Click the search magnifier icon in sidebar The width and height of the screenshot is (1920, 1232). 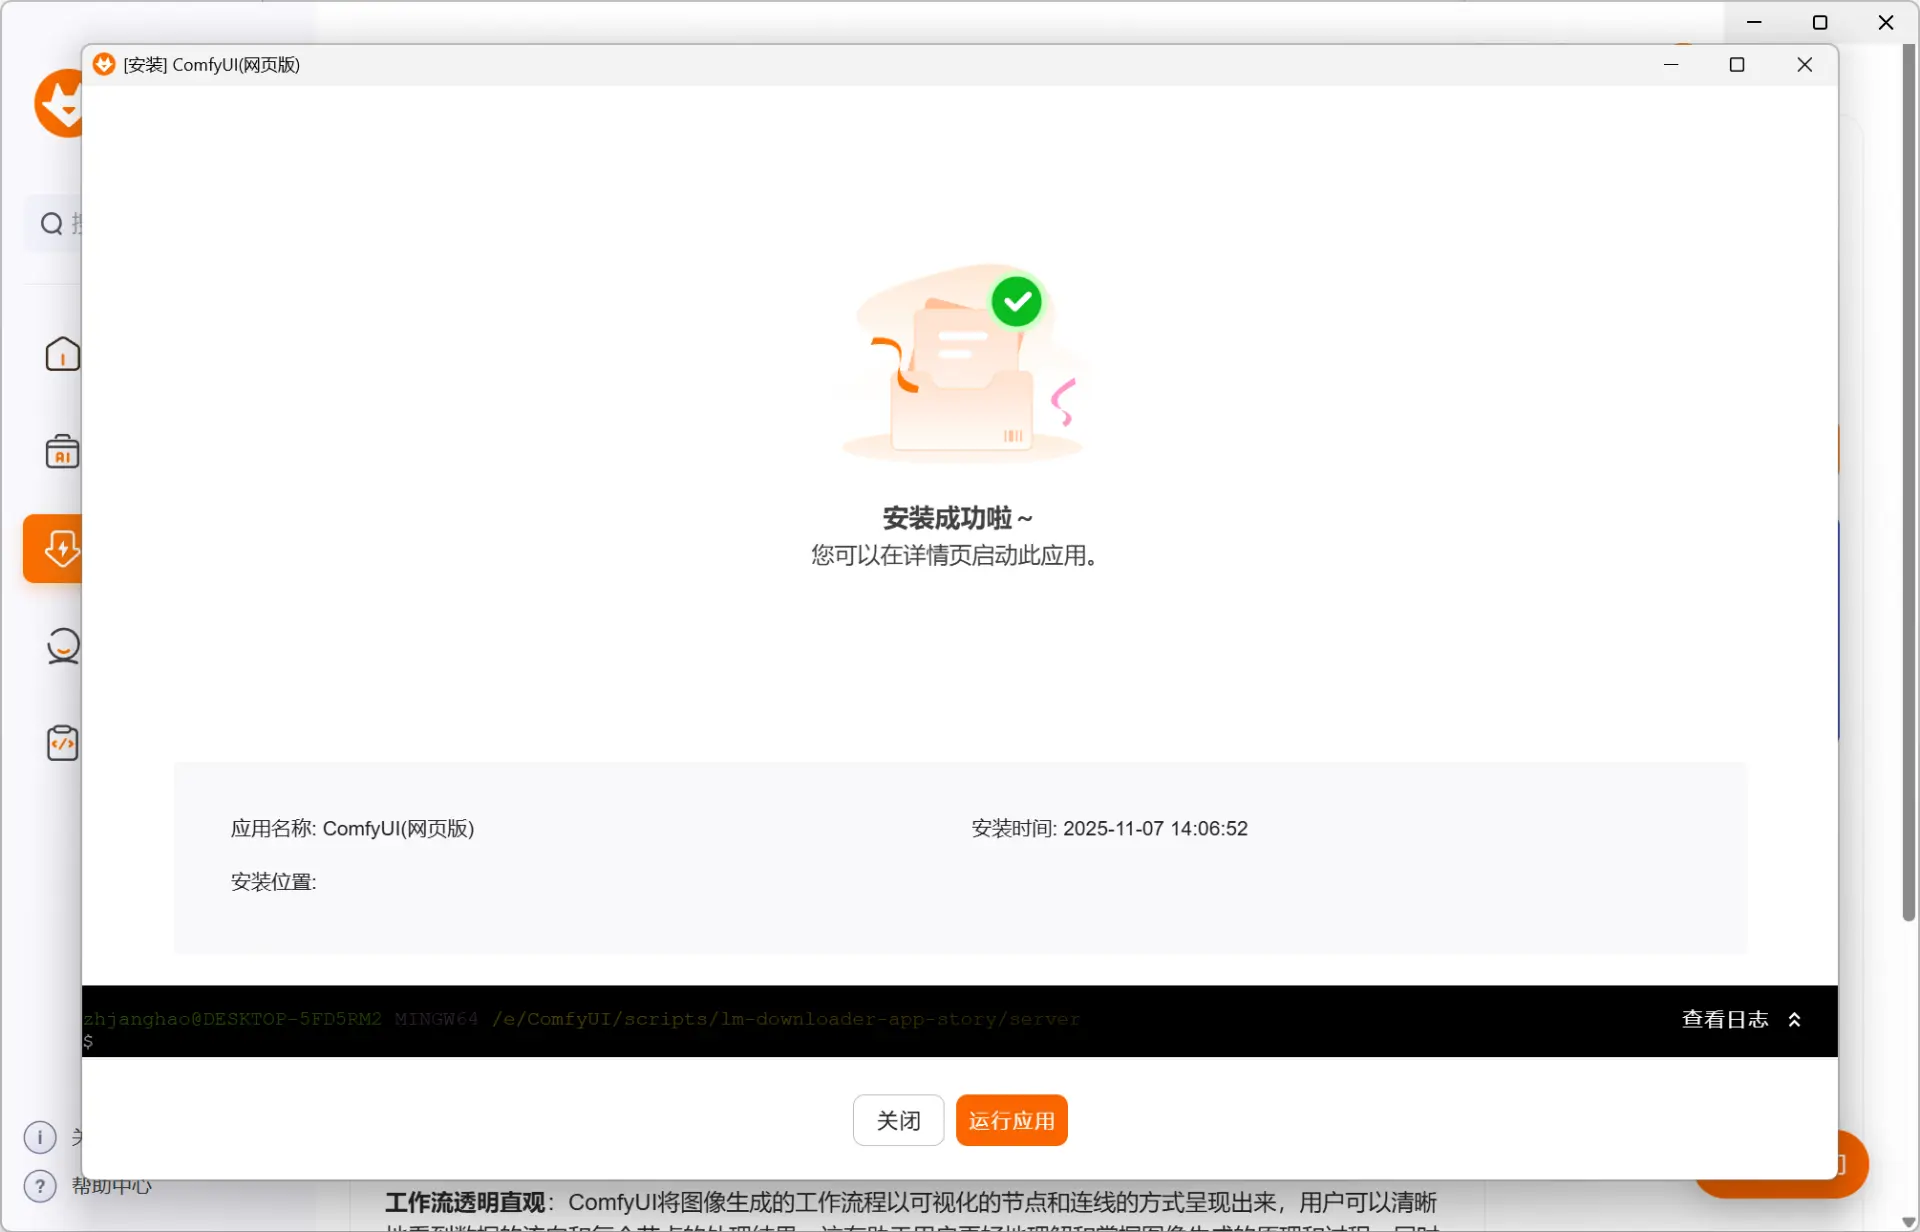pyautogui.click(x=51, y=224)
